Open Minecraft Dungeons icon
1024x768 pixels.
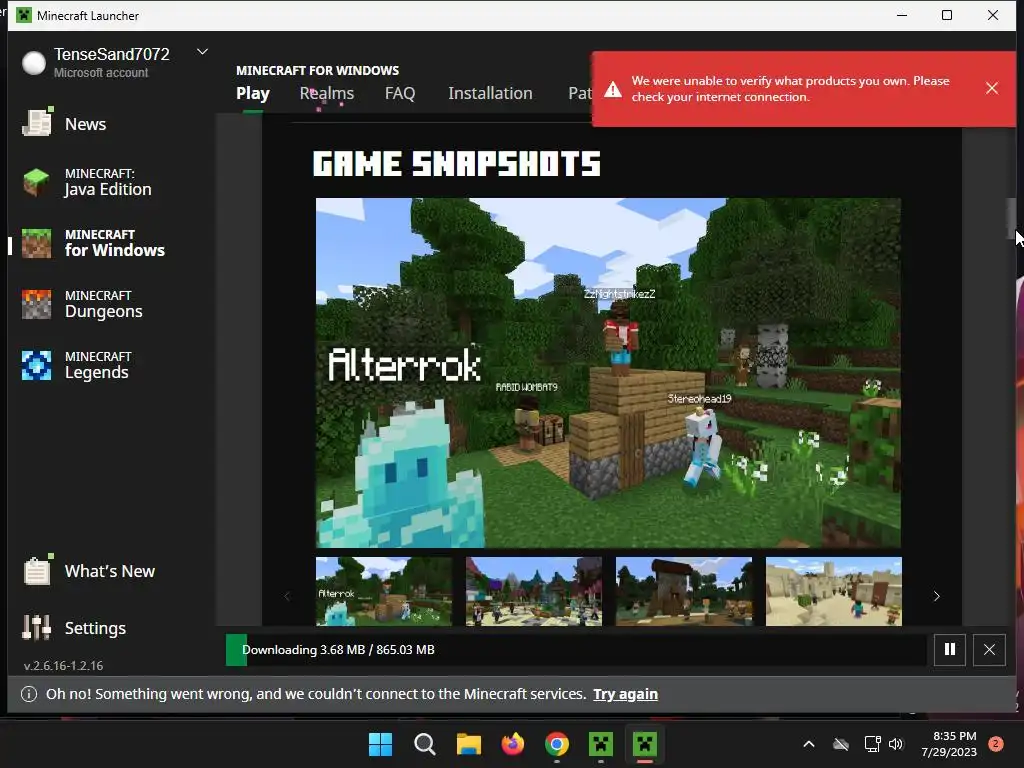(37, 304)
